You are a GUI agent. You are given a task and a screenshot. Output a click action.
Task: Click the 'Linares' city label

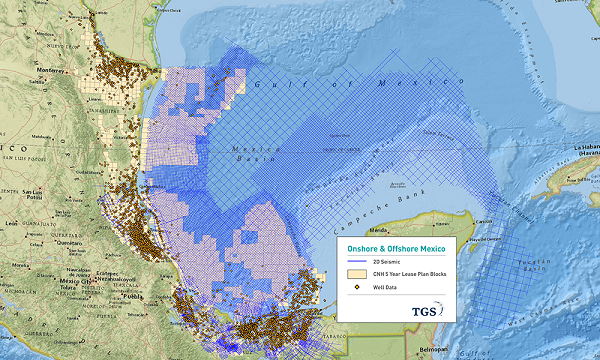click(95, 99)
